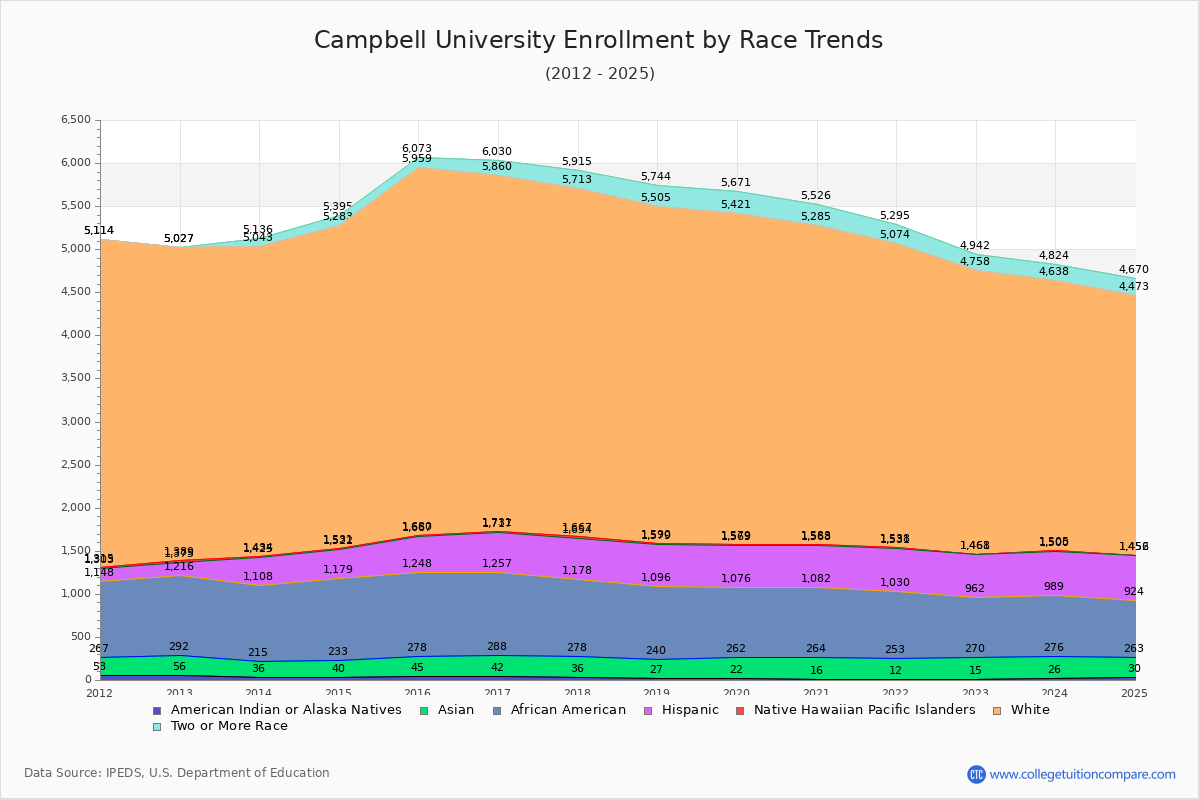
Task: Open the www.collegetuitioncompare.com link
Action: click(x=1083, y=774)
